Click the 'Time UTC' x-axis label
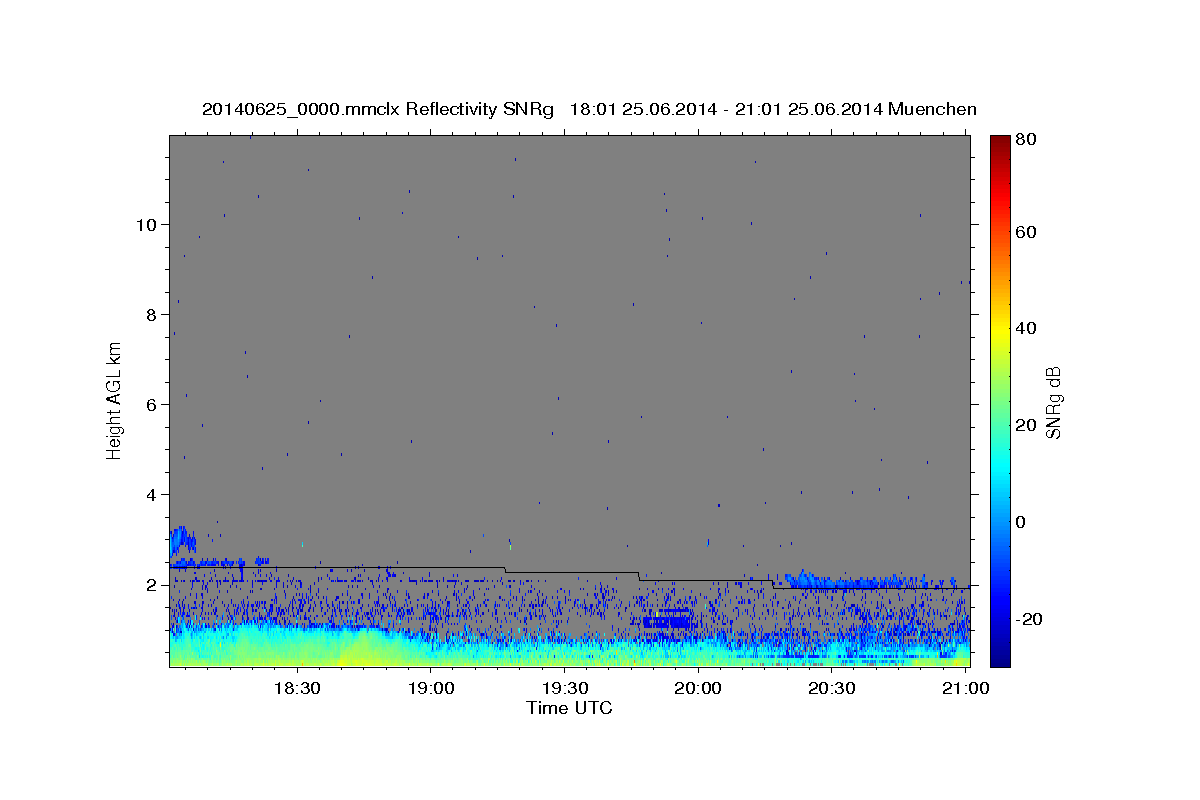Image resolution: width=1200 pixels, height=800 pixels. (569, 708)
